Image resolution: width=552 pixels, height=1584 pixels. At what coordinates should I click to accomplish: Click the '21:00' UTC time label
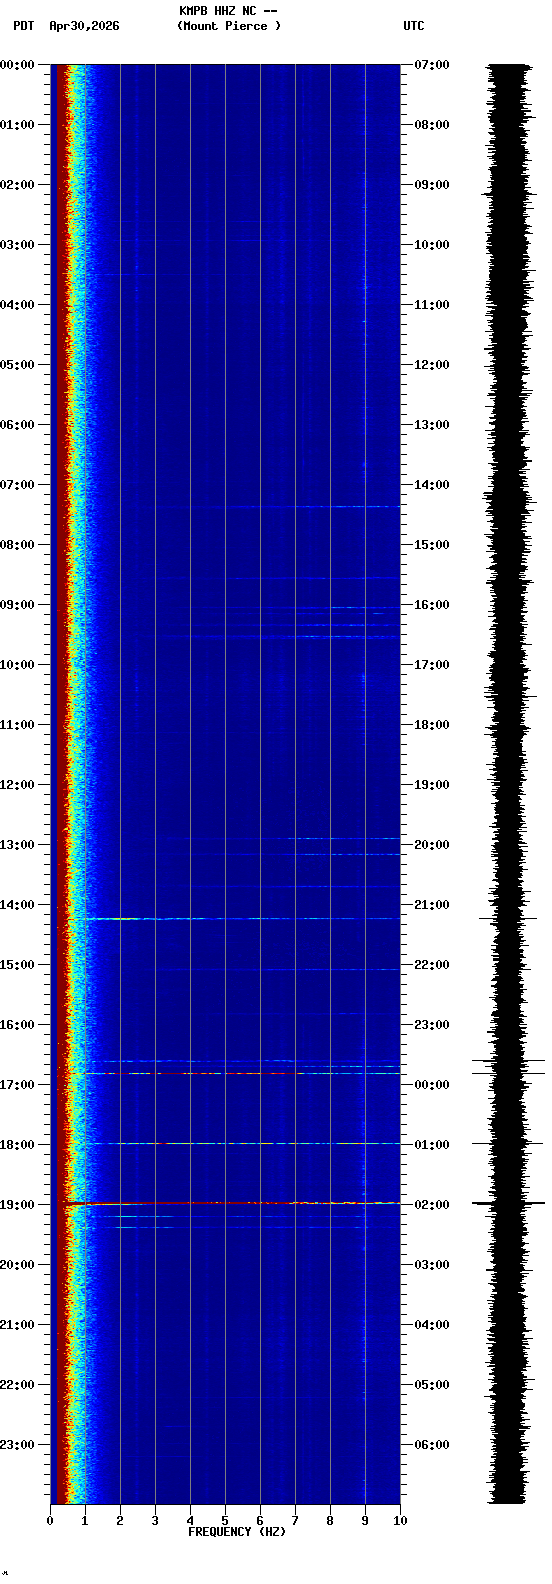(432, 905)
